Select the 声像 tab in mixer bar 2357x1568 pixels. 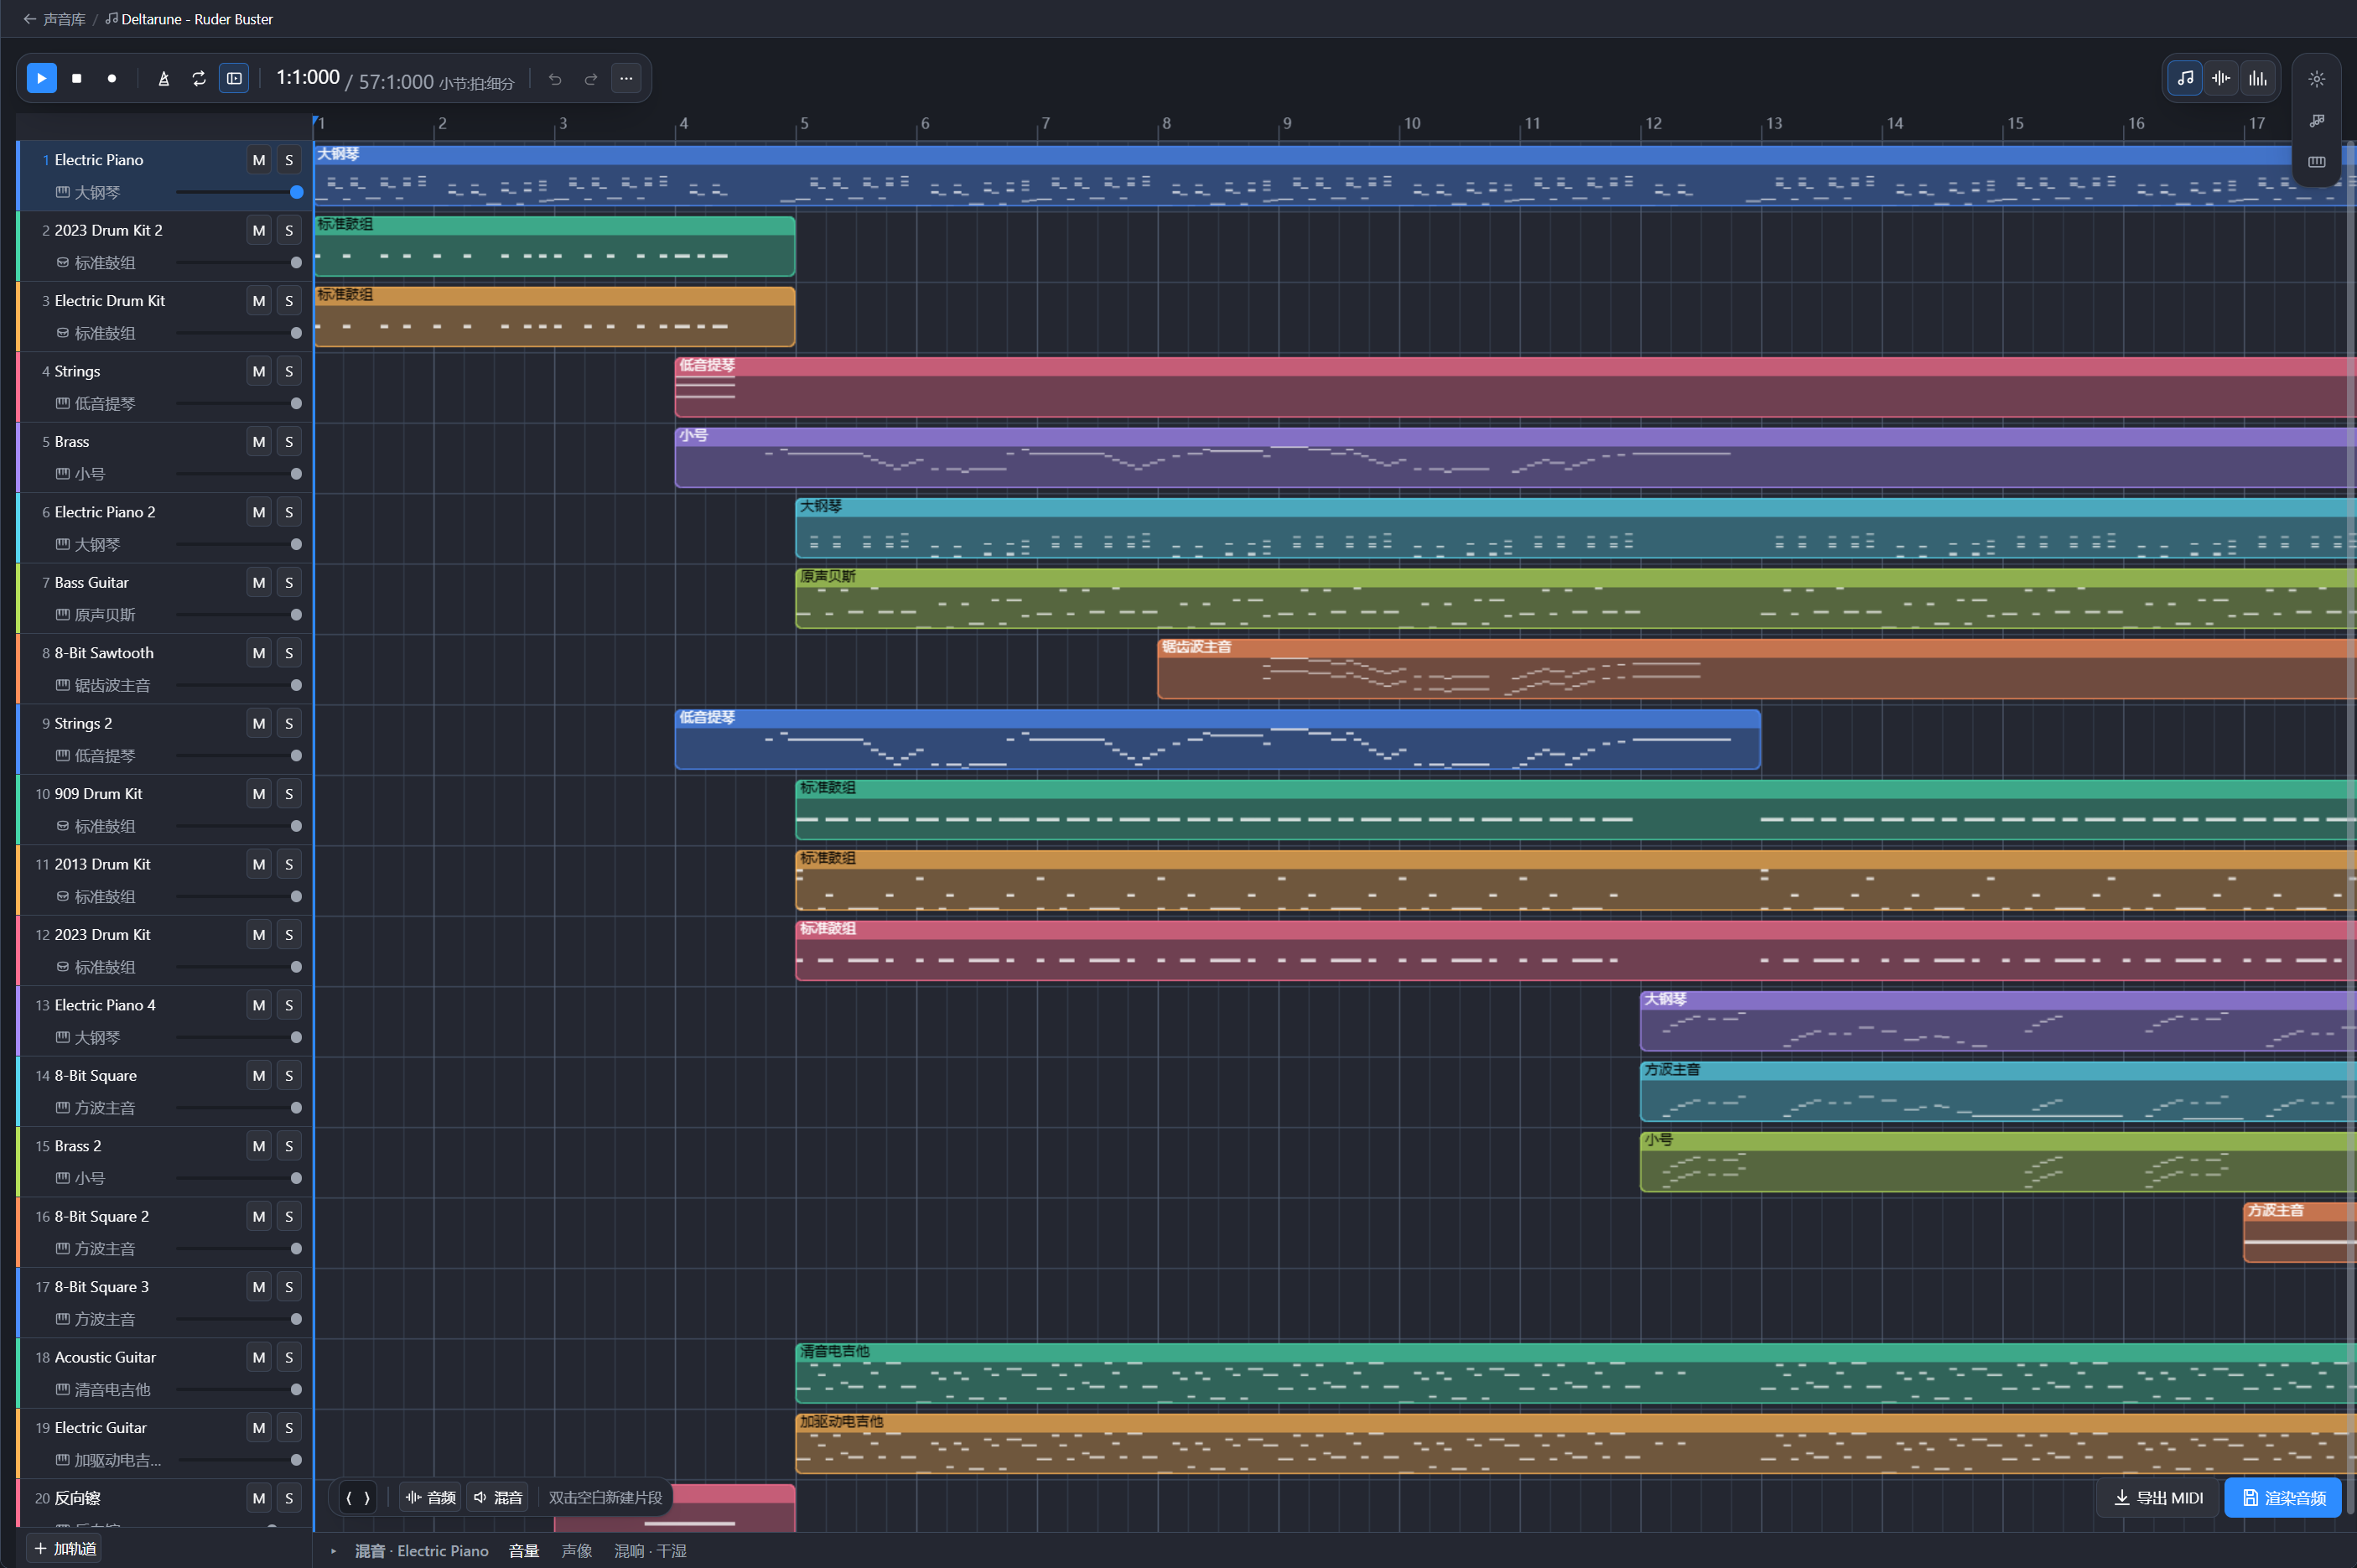point(577,1551)
